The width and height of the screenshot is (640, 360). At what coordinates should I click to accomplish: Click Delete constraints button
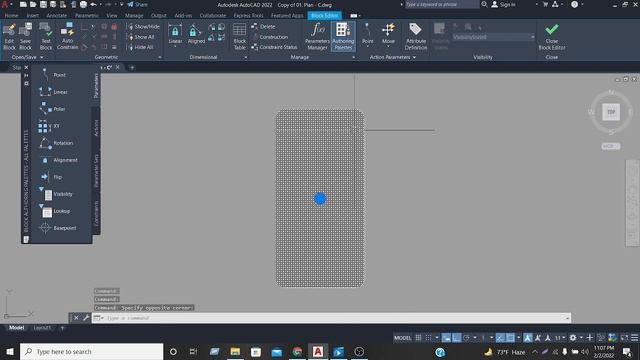tap(264, 27)
